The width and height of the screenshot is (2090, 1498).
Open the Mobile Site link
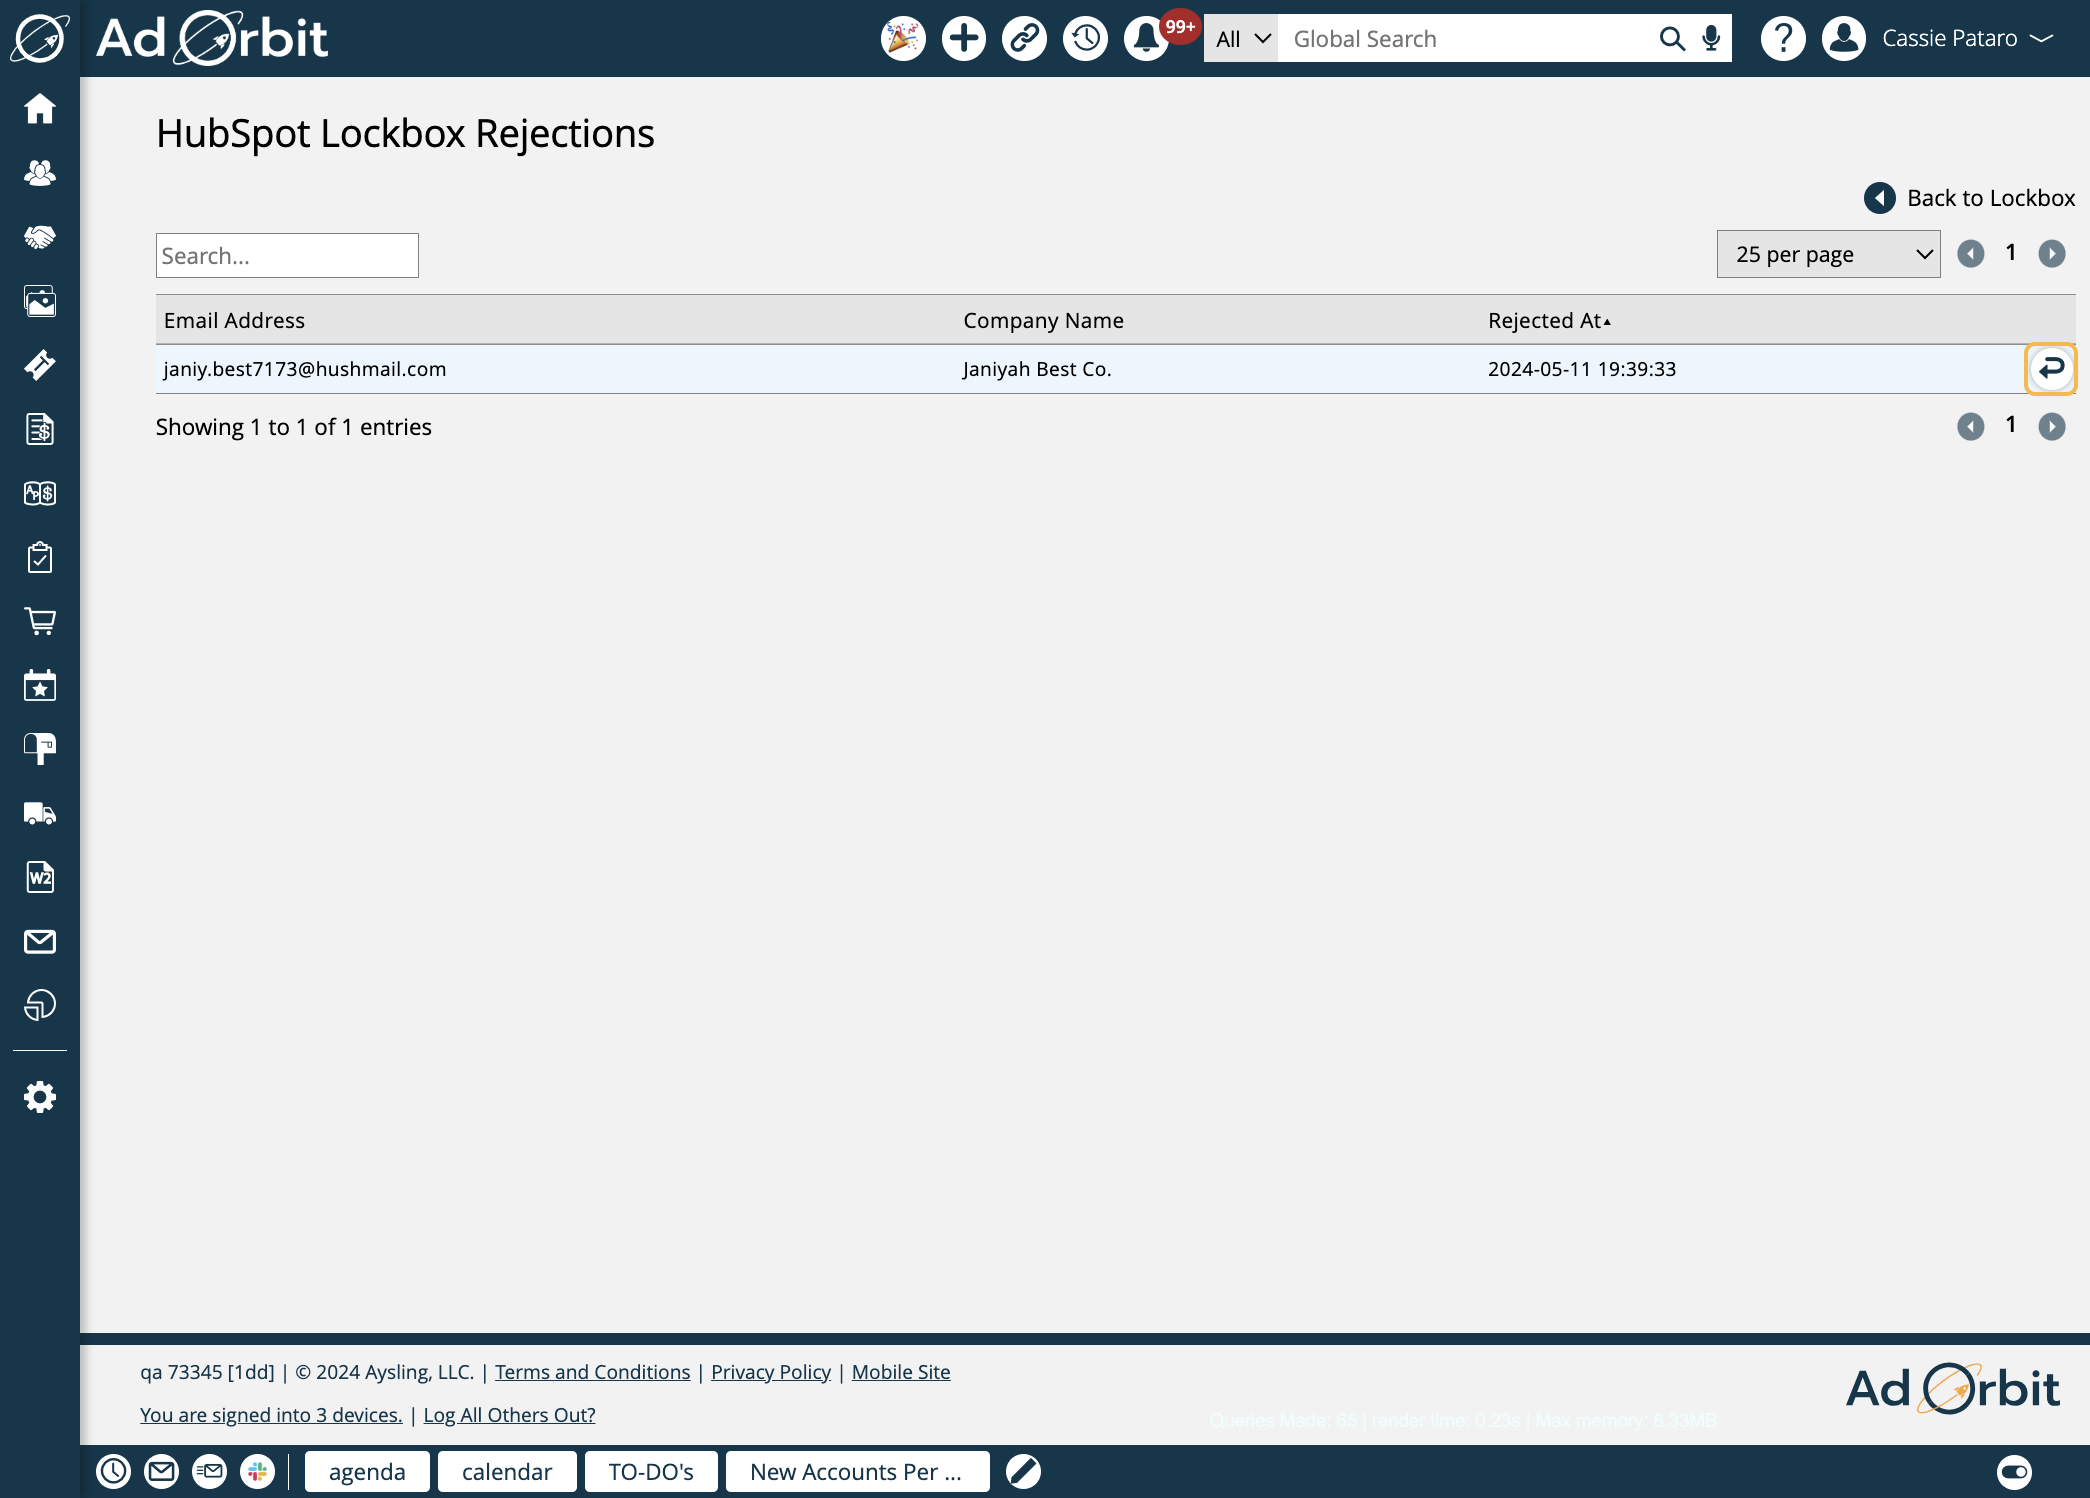[901, 1372]
